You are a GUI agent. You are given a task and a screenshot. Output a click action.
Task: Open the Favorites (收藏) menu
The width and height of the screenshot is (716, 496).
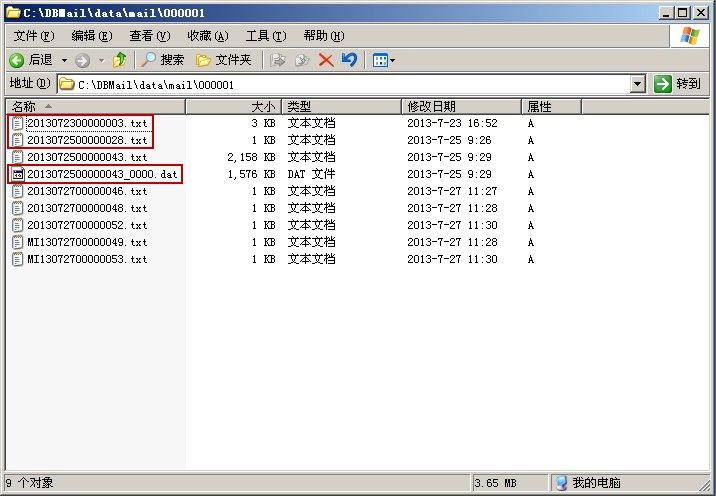(208, 36)
